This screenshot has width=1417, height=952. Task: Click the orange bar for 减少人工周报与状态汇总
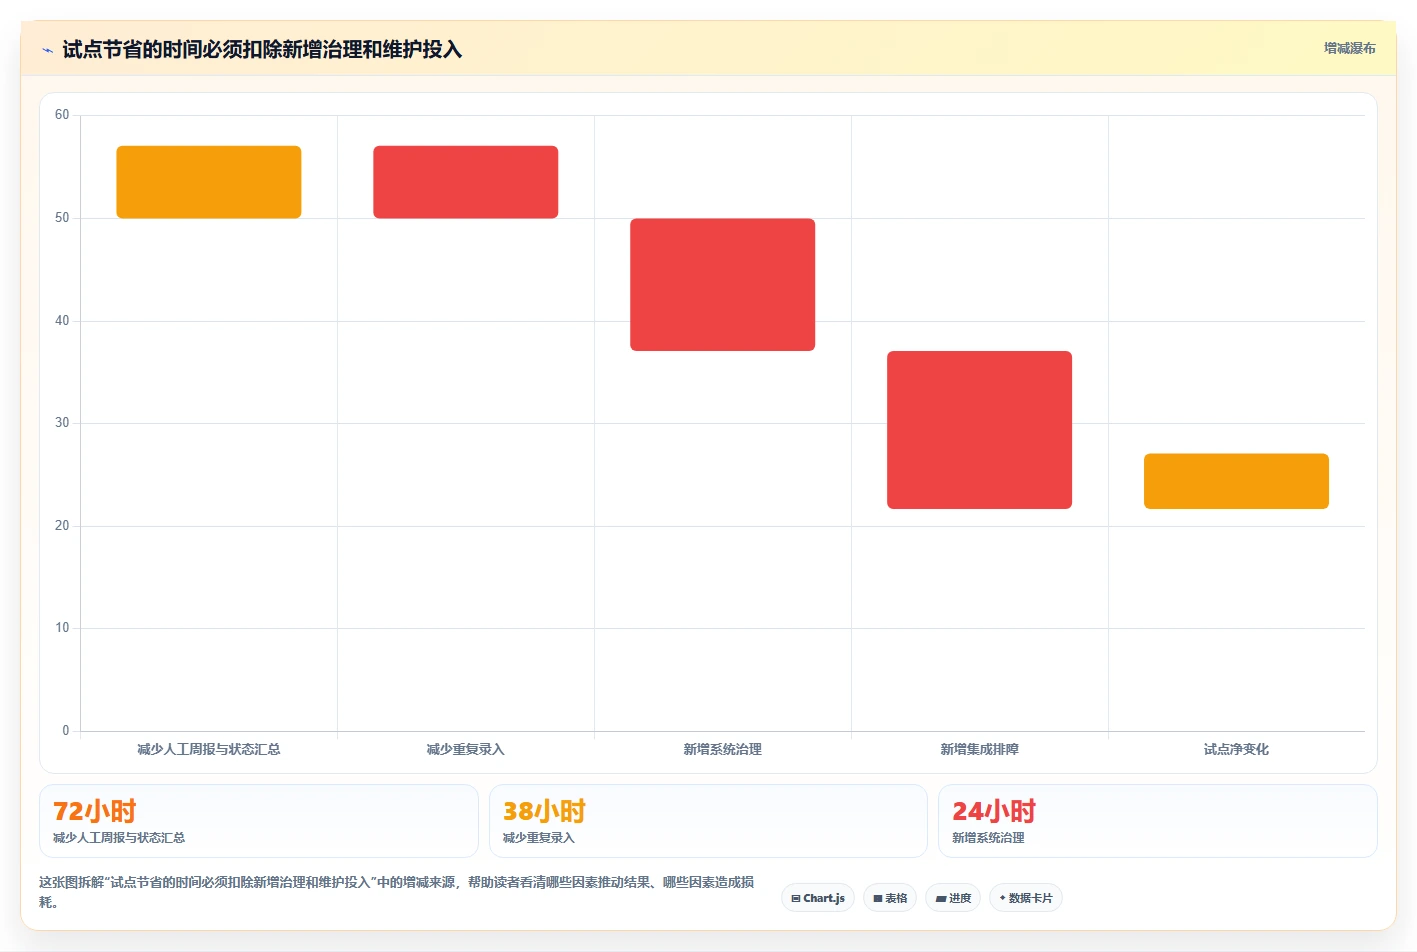209,182
